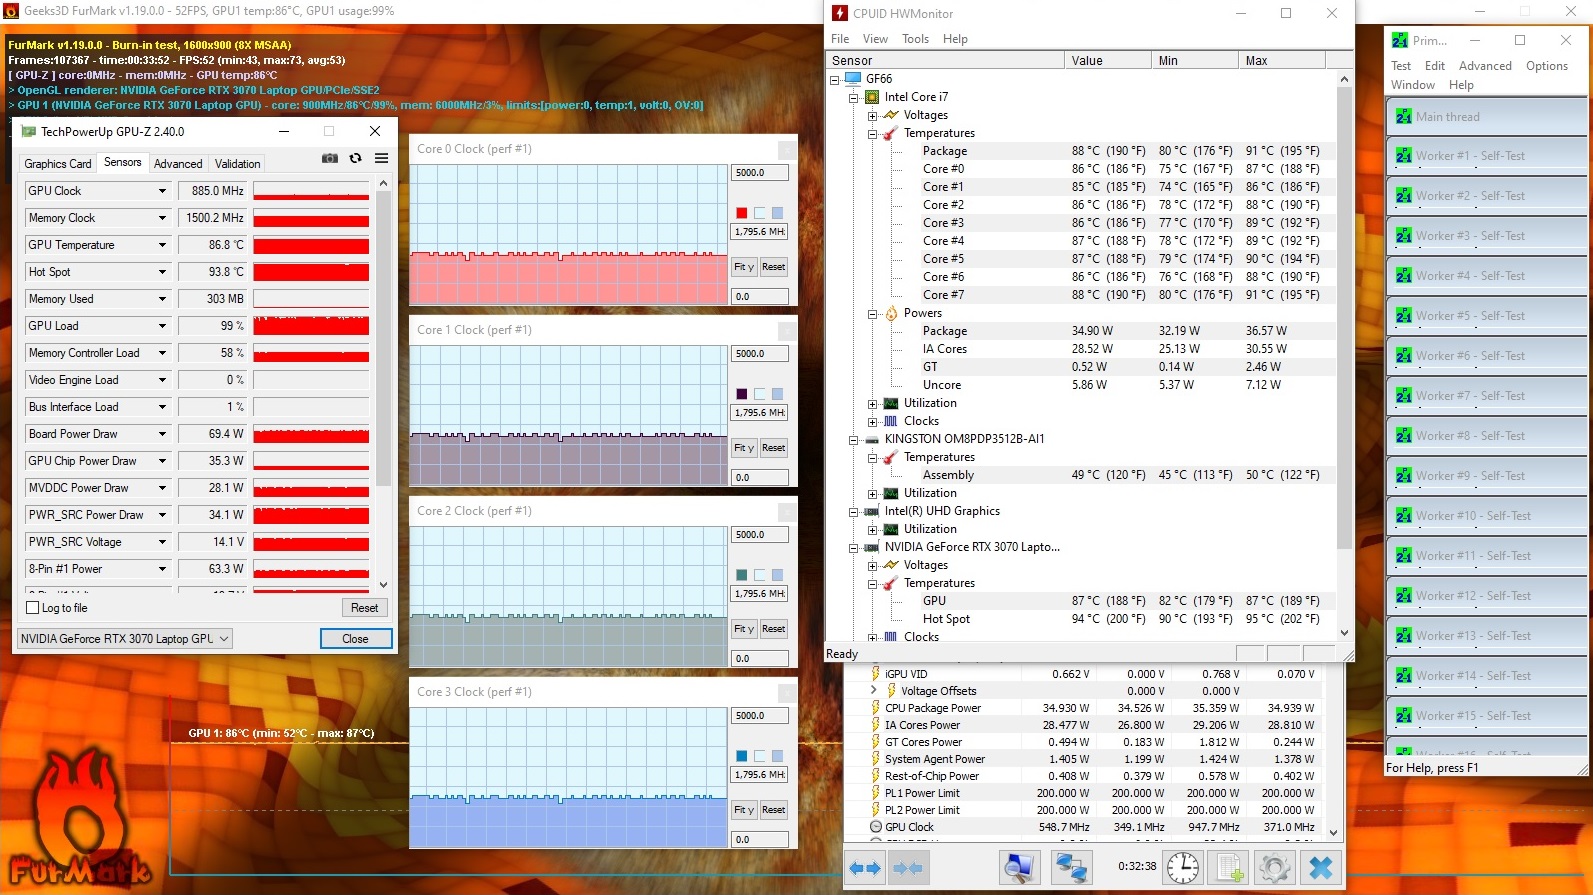Screen dimensions: 1593x895
Task: Click the HWiNFO log file sheet icon
Action: pyautogui.click(x=1228, y=867)
